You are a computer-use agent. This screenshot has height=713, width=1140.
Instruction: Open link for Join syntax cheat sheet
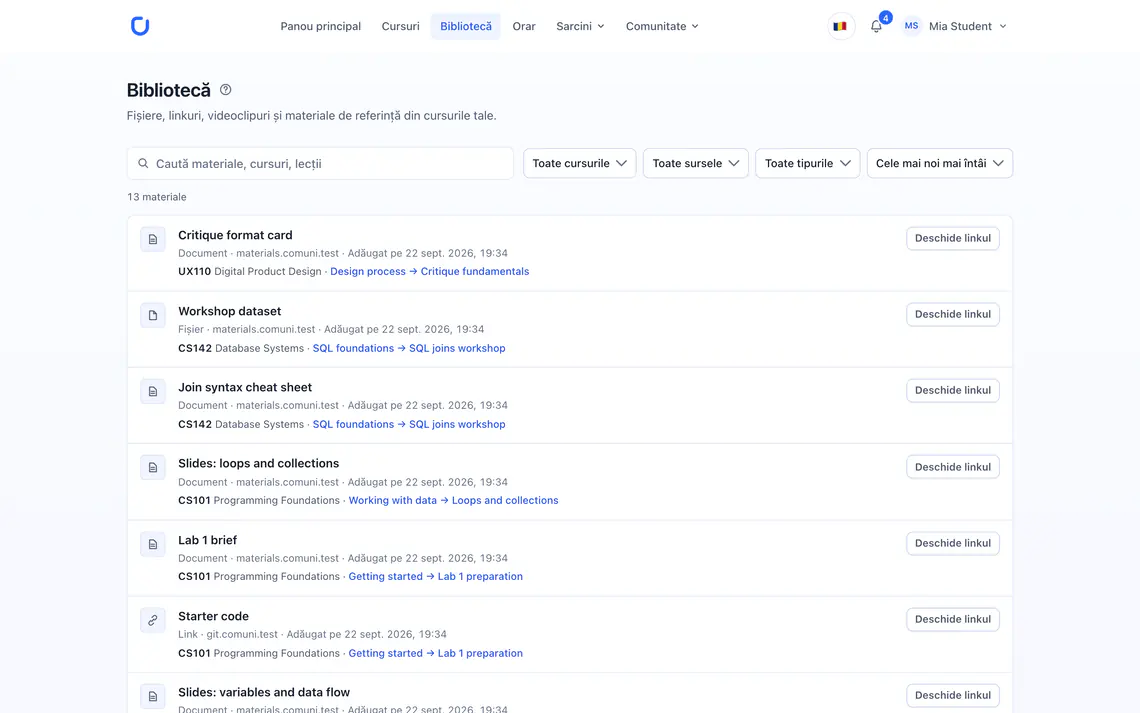(952, 390)
